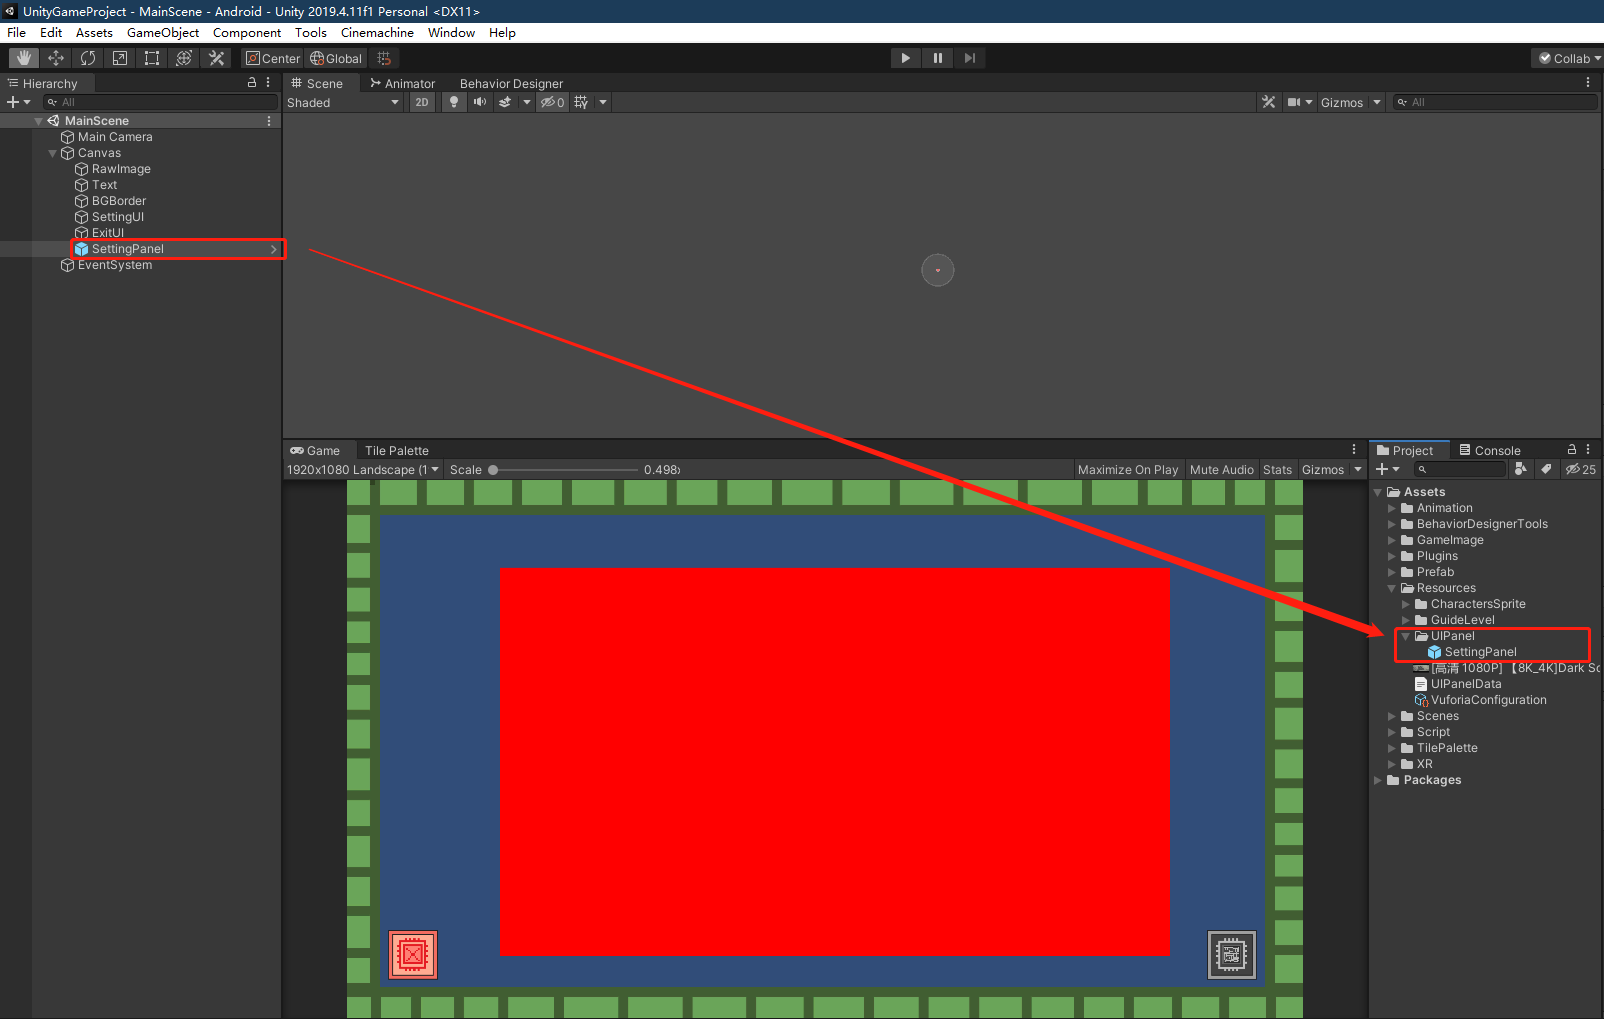Expand the Animation folder
Screen dimensions: 1604x1019
1391,508
